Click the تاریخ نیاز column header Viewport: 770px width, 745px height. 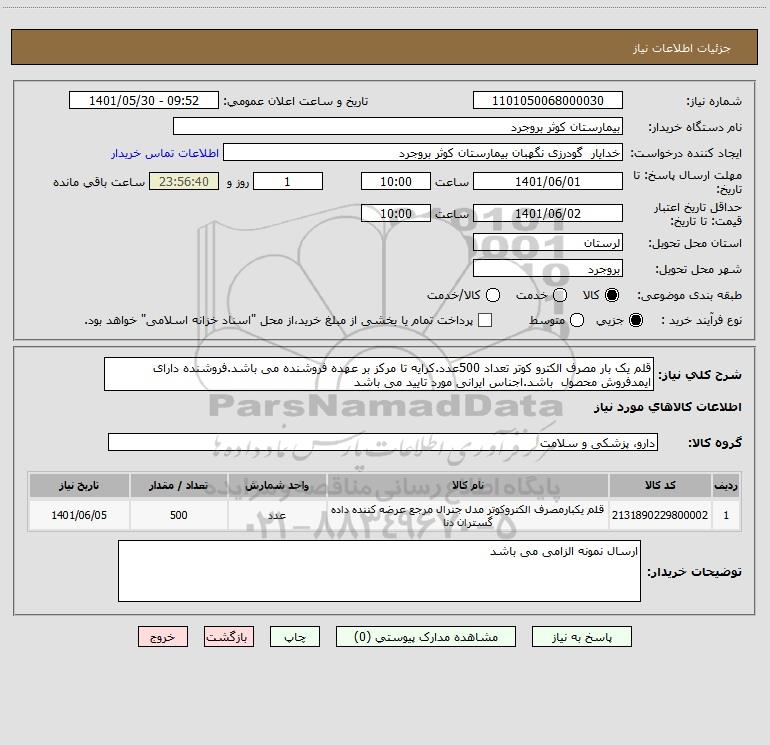tap(79, 485)
